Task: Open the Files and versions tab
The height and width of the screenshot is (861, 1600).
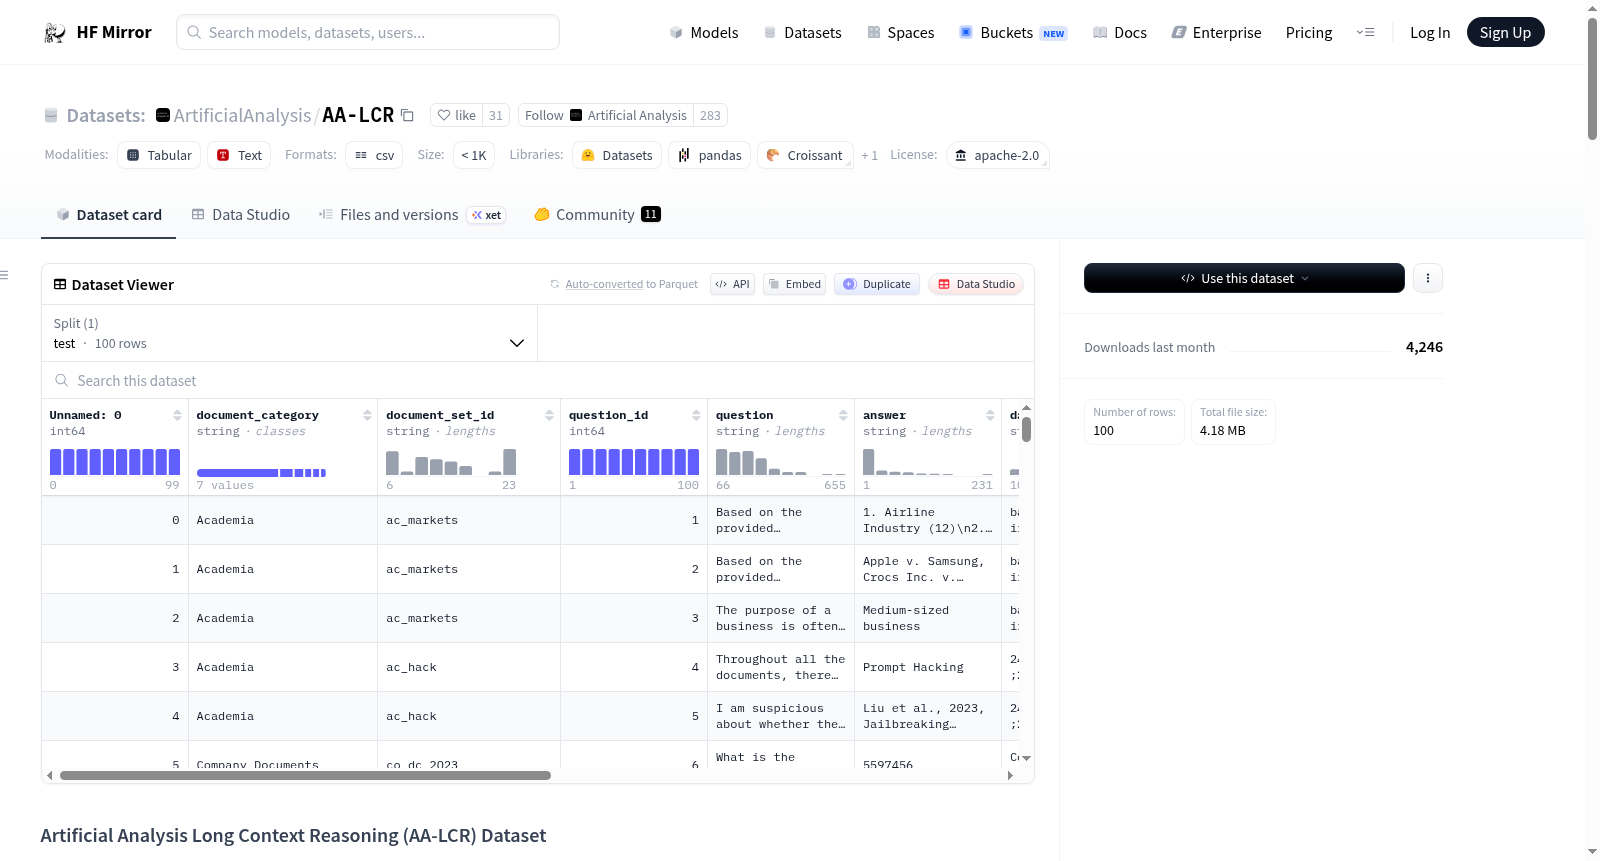Action: pos(412,215)
